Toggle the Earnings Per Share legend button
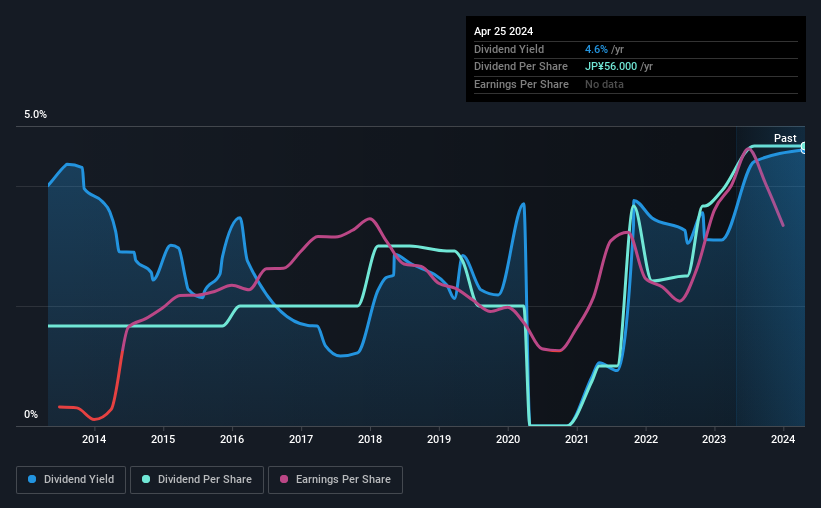Viewport: 821px width, 508px height. (336, 480)
